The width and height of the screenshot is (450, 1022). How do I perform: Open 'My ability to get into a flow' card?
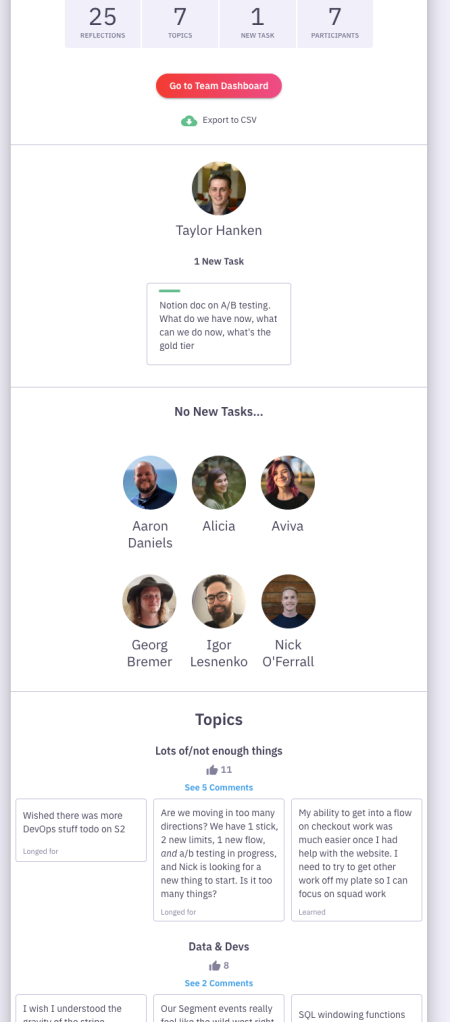coord(357,860)
